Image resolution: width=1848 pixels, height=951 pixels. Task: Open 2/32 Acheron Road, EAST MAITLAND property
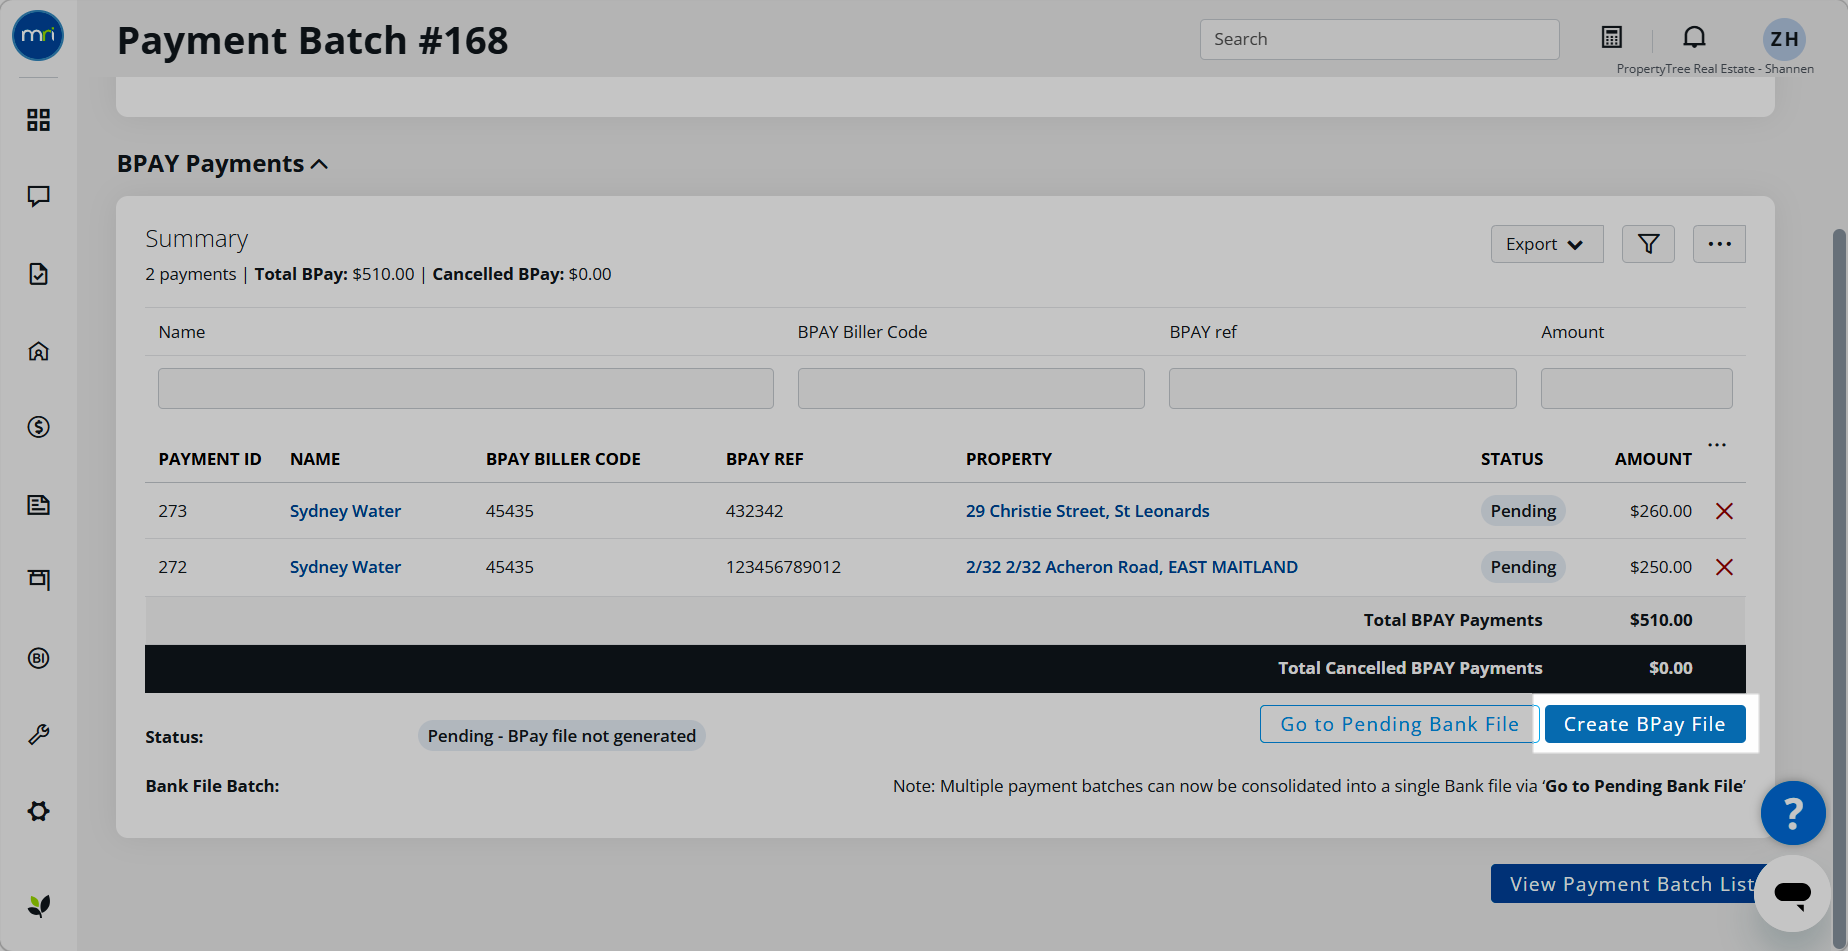coord(1131,567)
